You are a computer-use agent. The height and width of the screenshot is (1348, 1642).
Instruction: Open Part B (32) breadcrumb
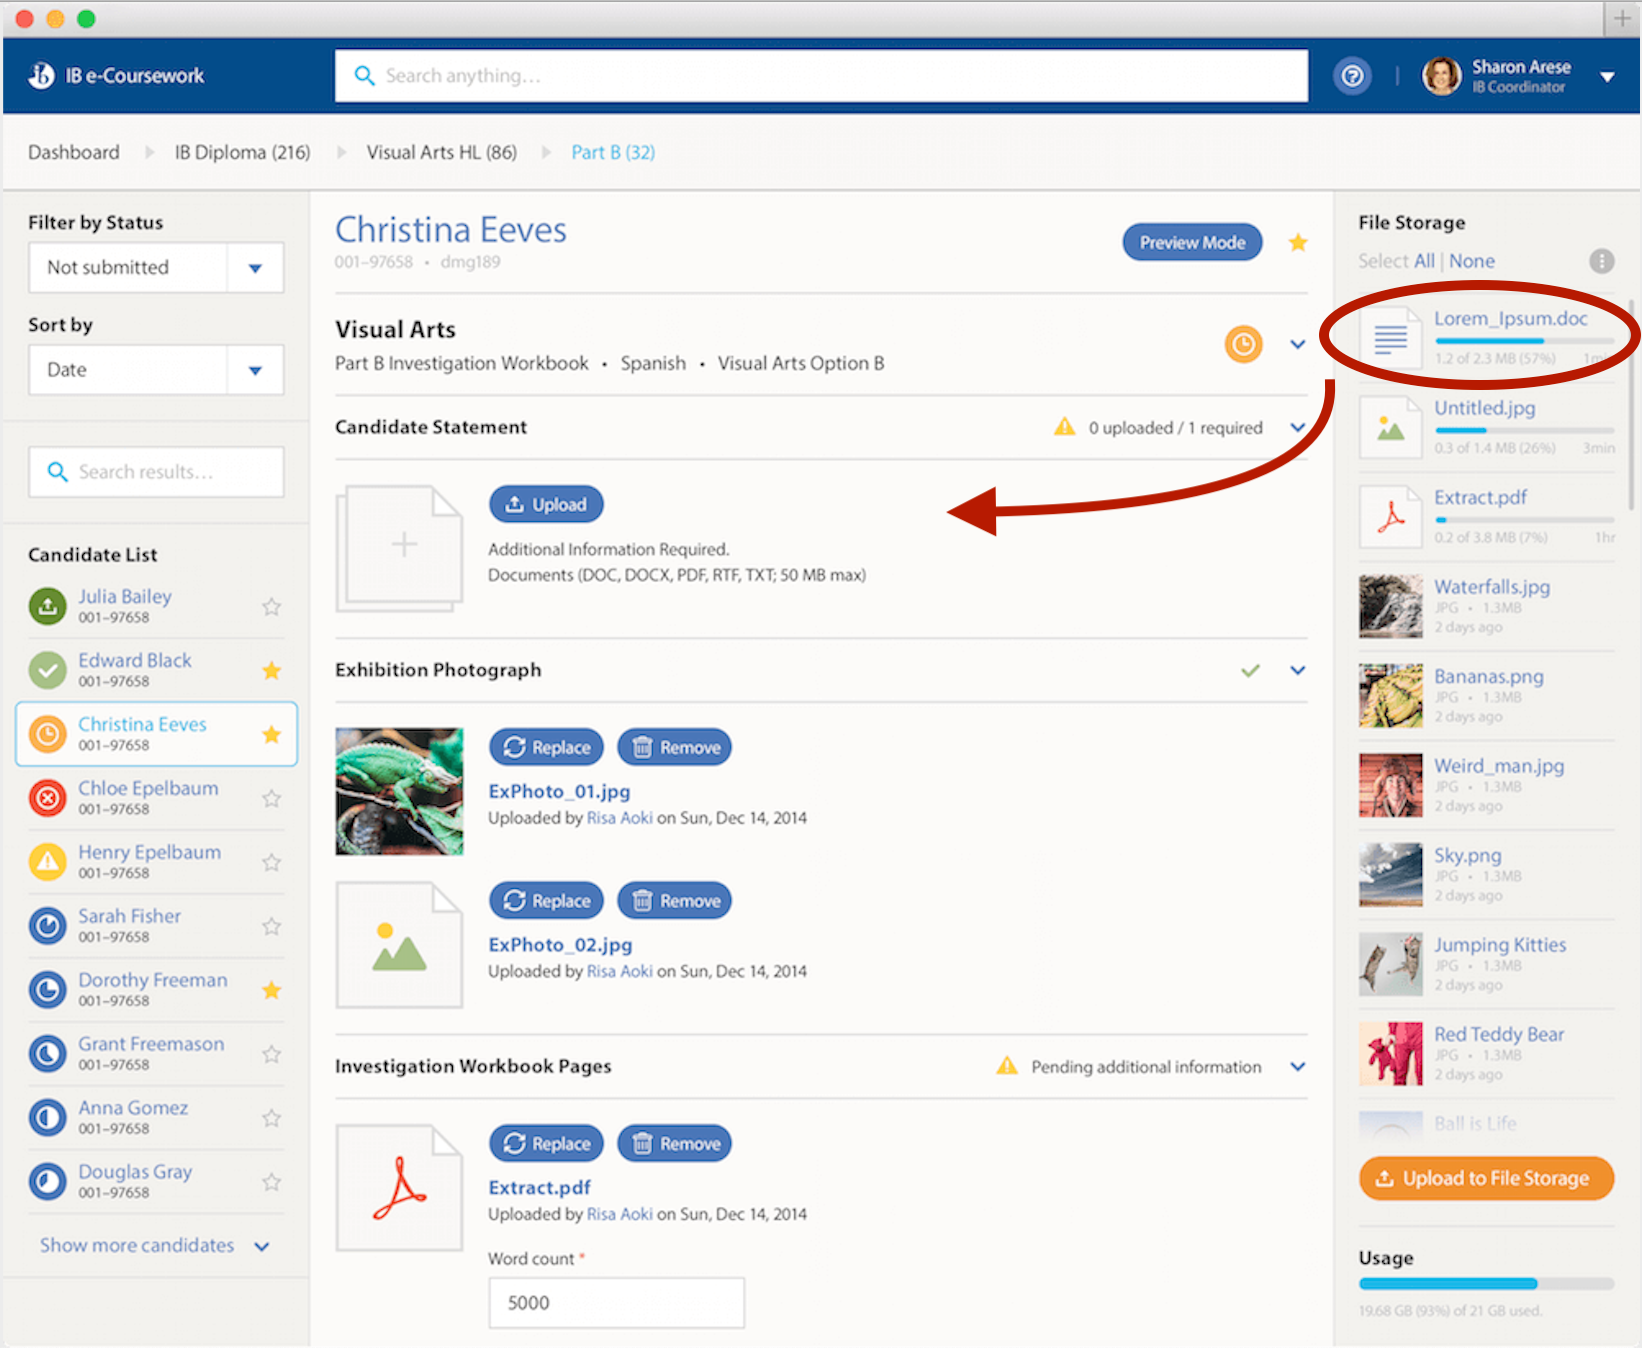click(x=613, y=152)
